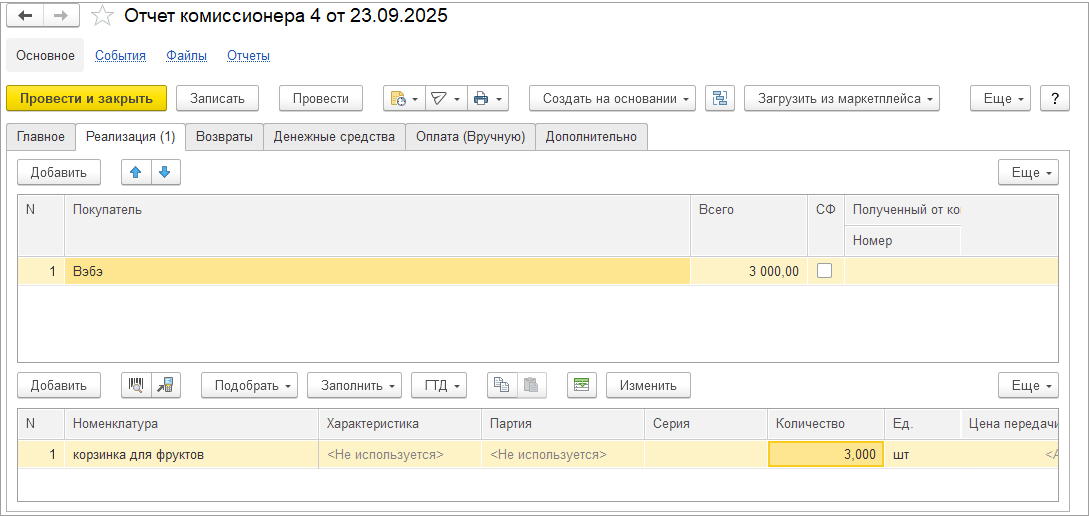Switch to 'Оплата (Вручную)' tab

(470, 137)
